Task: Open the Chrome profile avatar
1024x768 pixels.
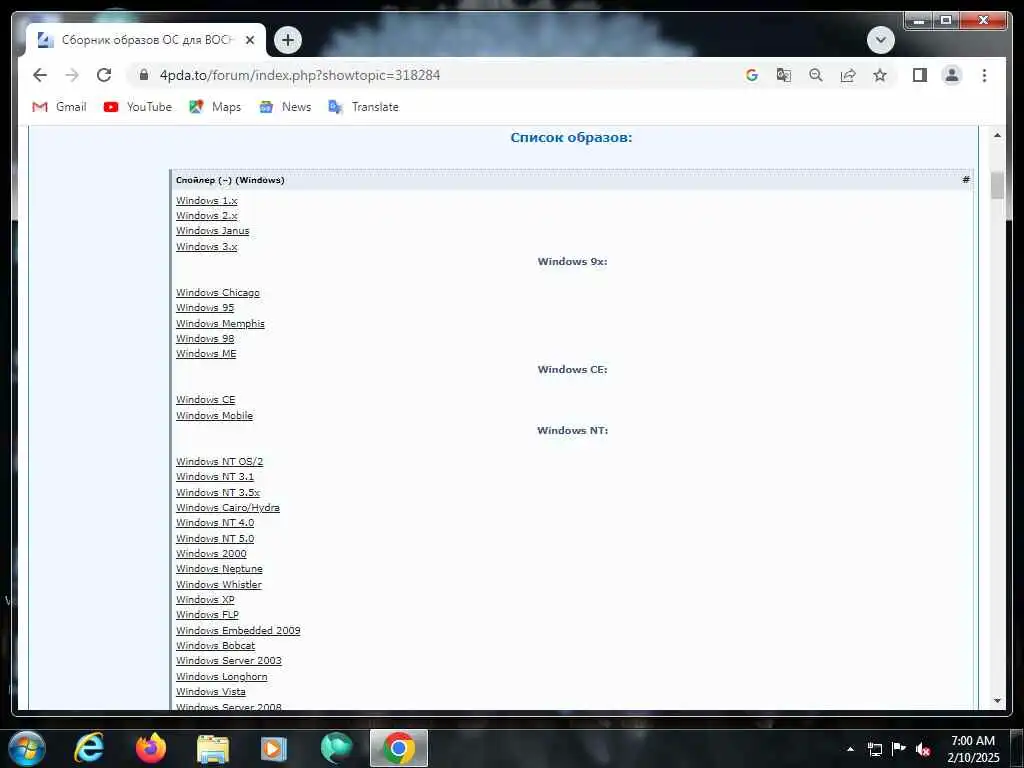Action: [x=952, y=75]
